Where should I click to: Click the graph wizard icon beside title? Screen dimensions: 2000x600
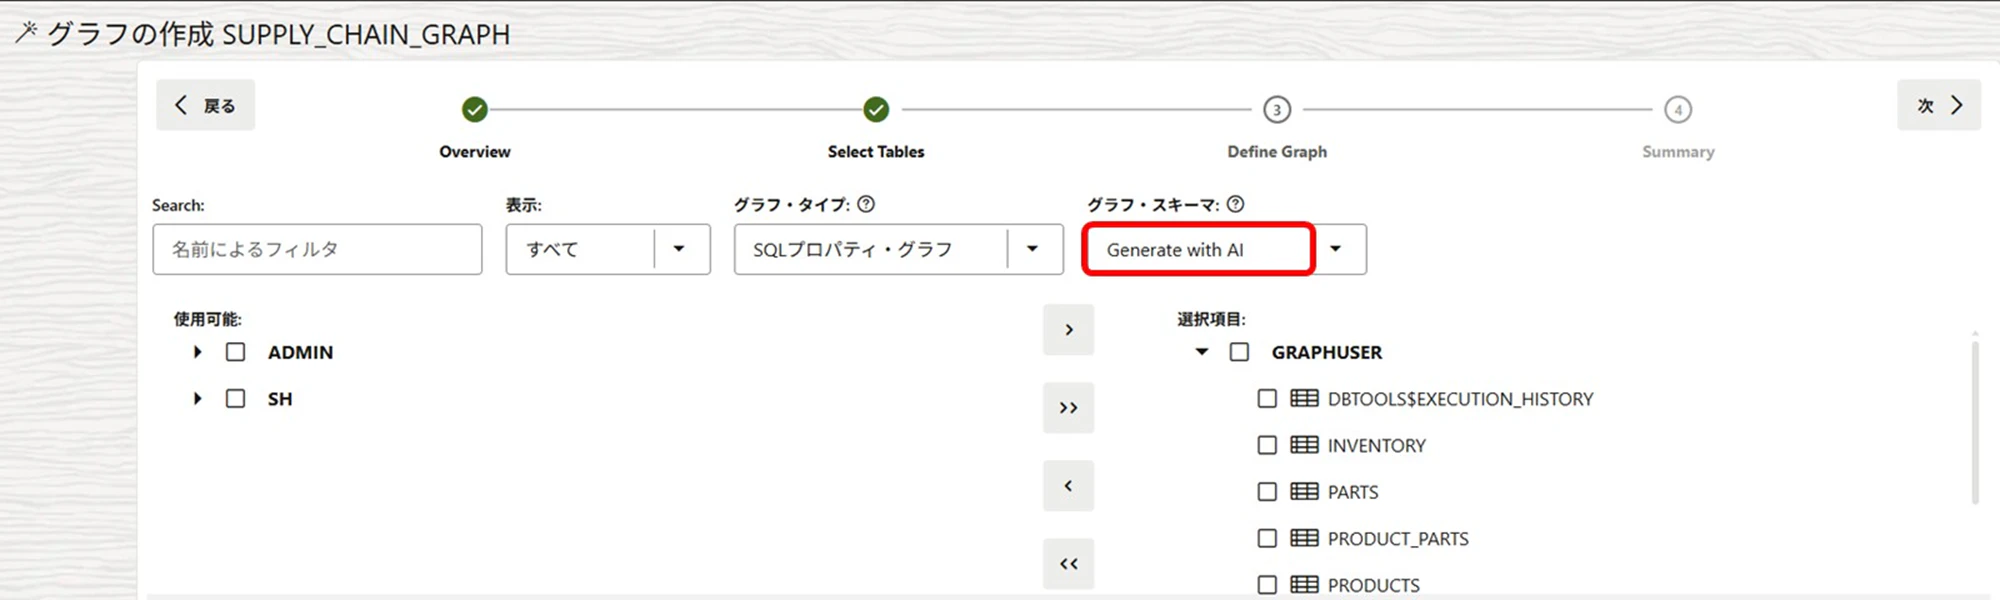coord(26,32)
